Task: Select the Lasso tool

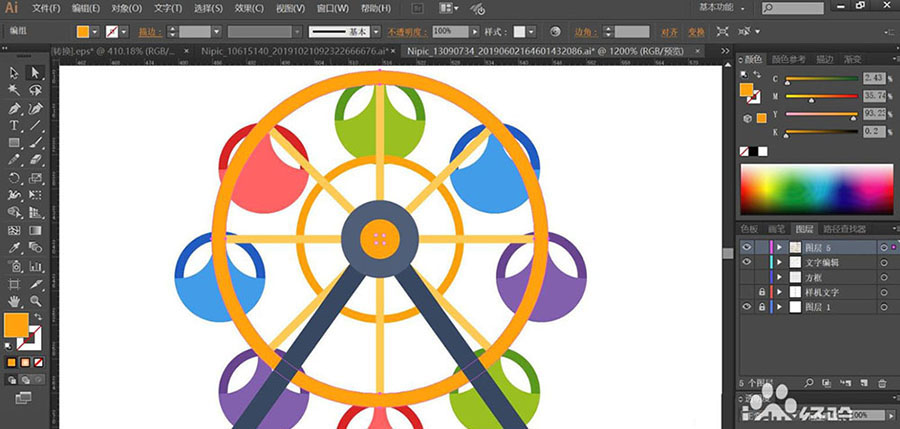Action: [x=36, y=90]
